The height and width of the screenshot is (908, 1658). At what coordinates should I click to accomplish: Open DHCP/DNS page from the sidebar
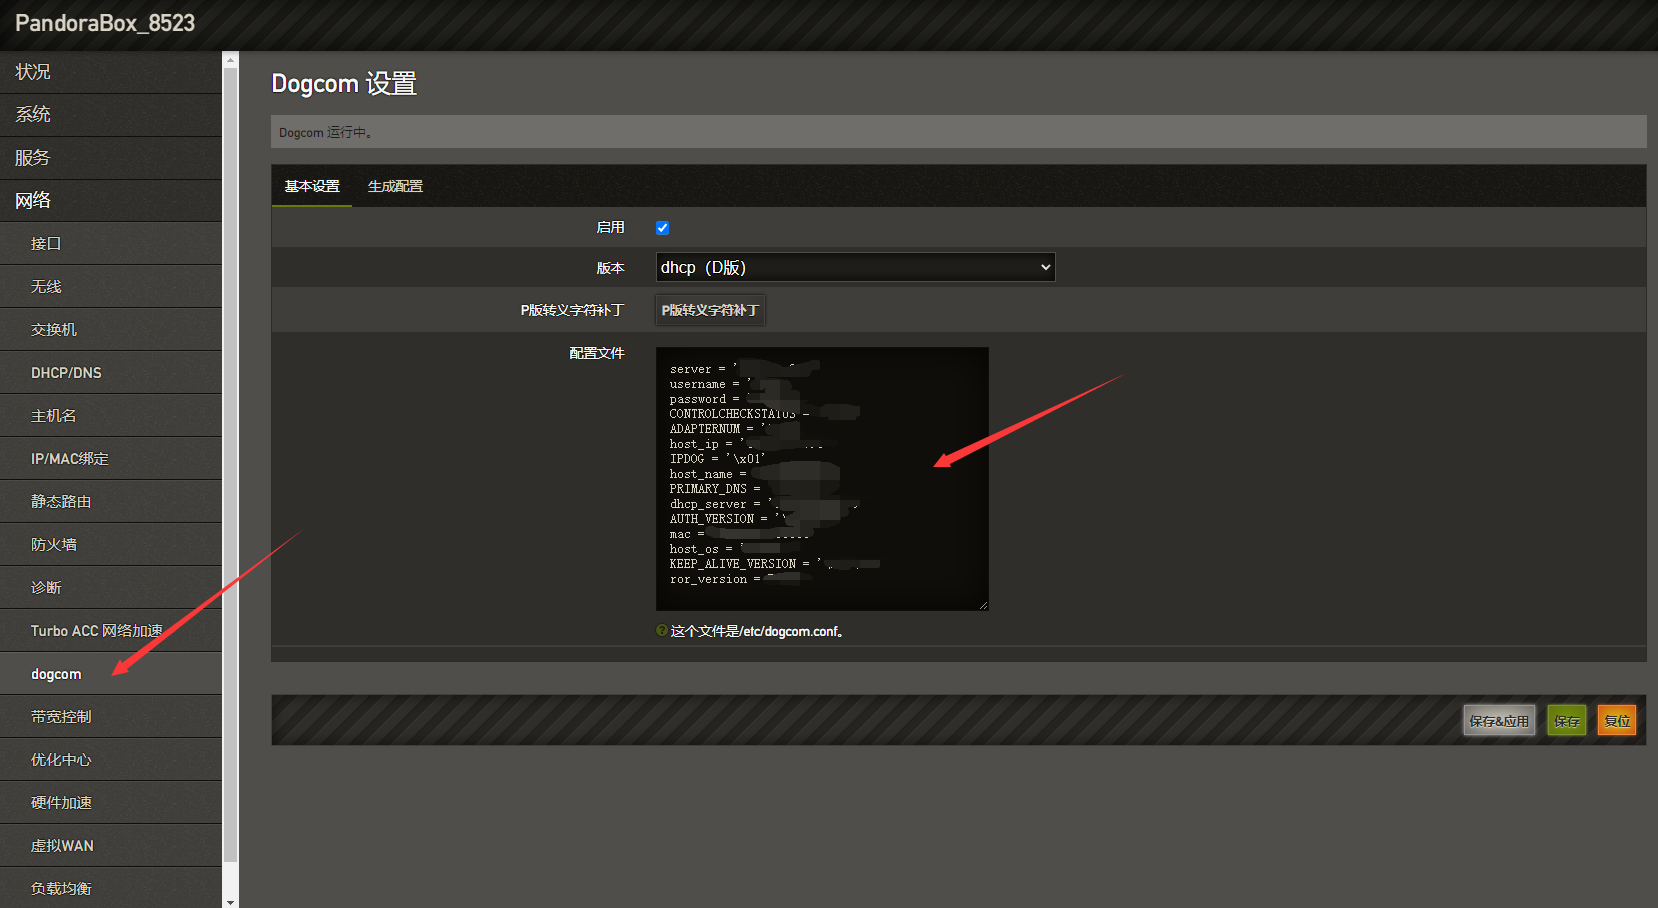coord(110,373)
